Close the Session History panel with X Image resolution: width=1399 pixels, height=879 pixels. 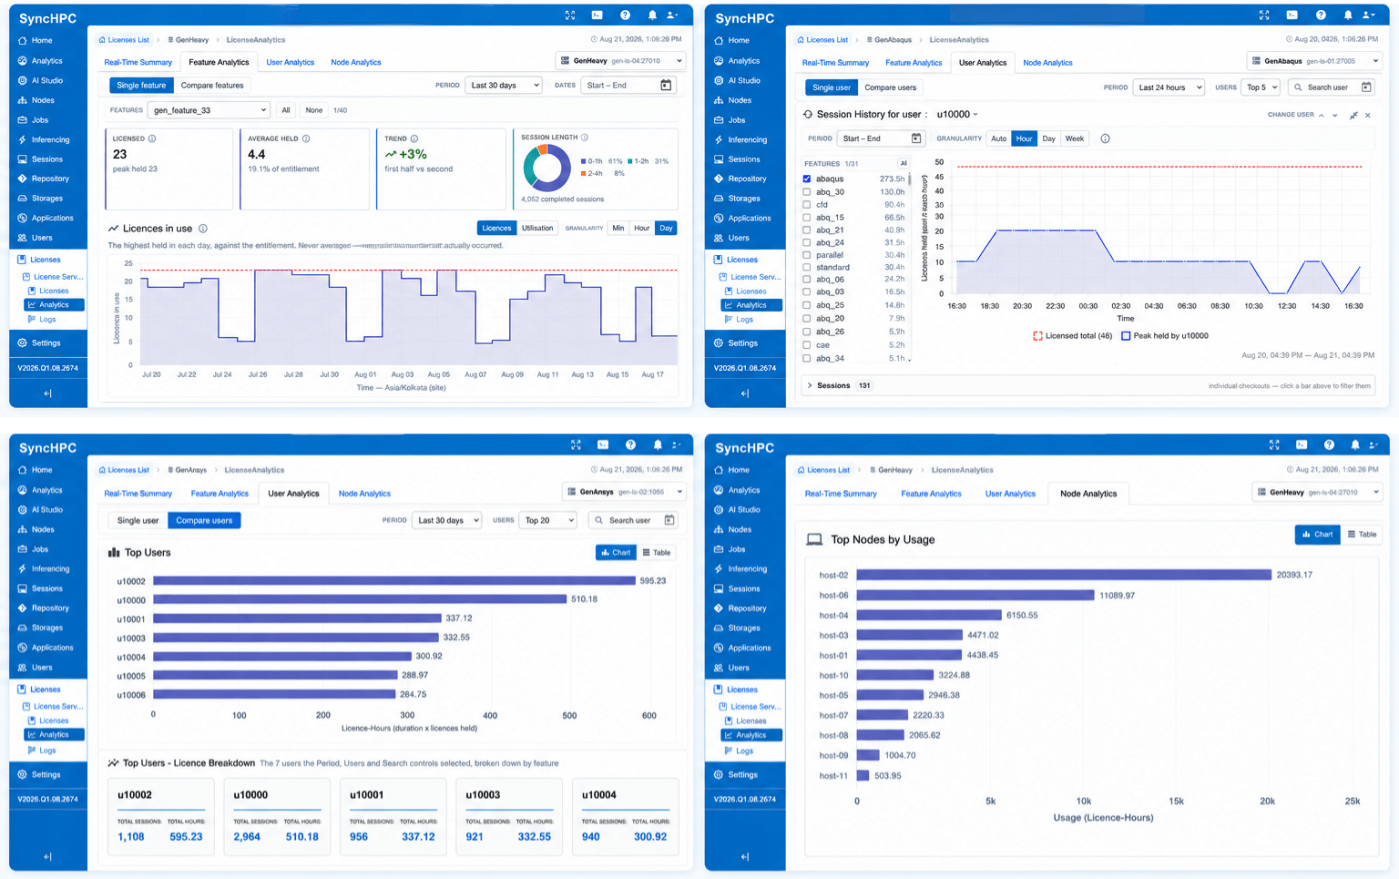[1368, 115]
